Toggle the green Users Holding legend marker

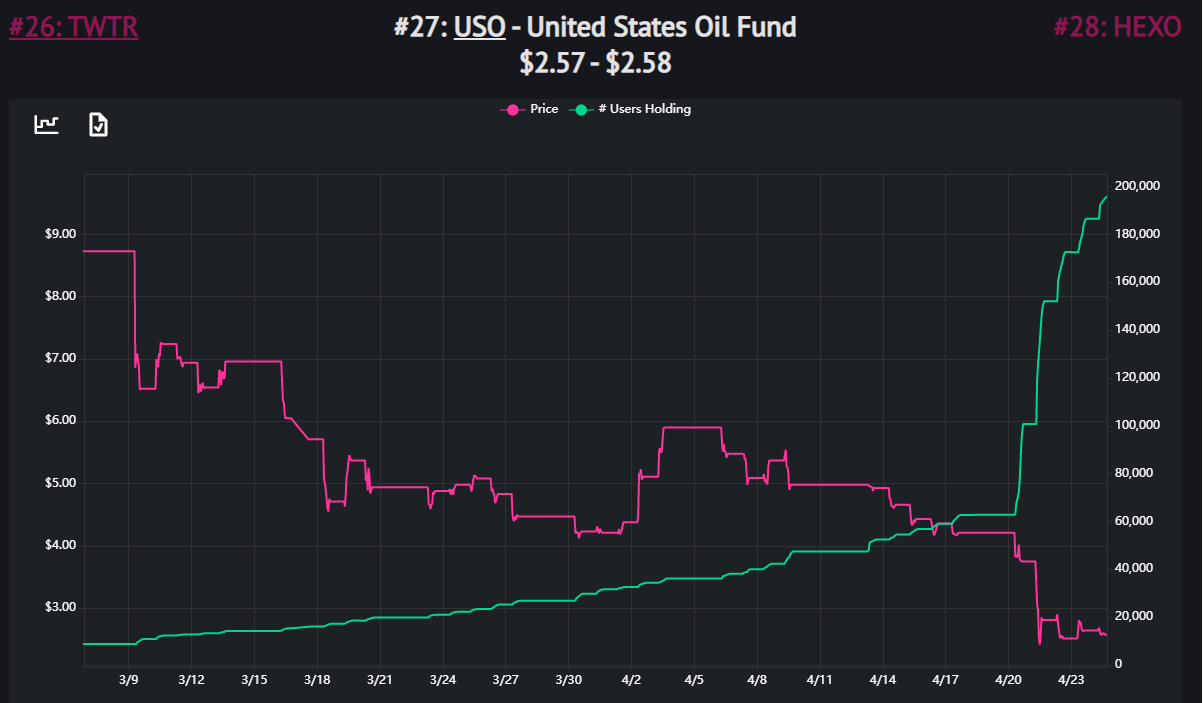coord(581,109)
